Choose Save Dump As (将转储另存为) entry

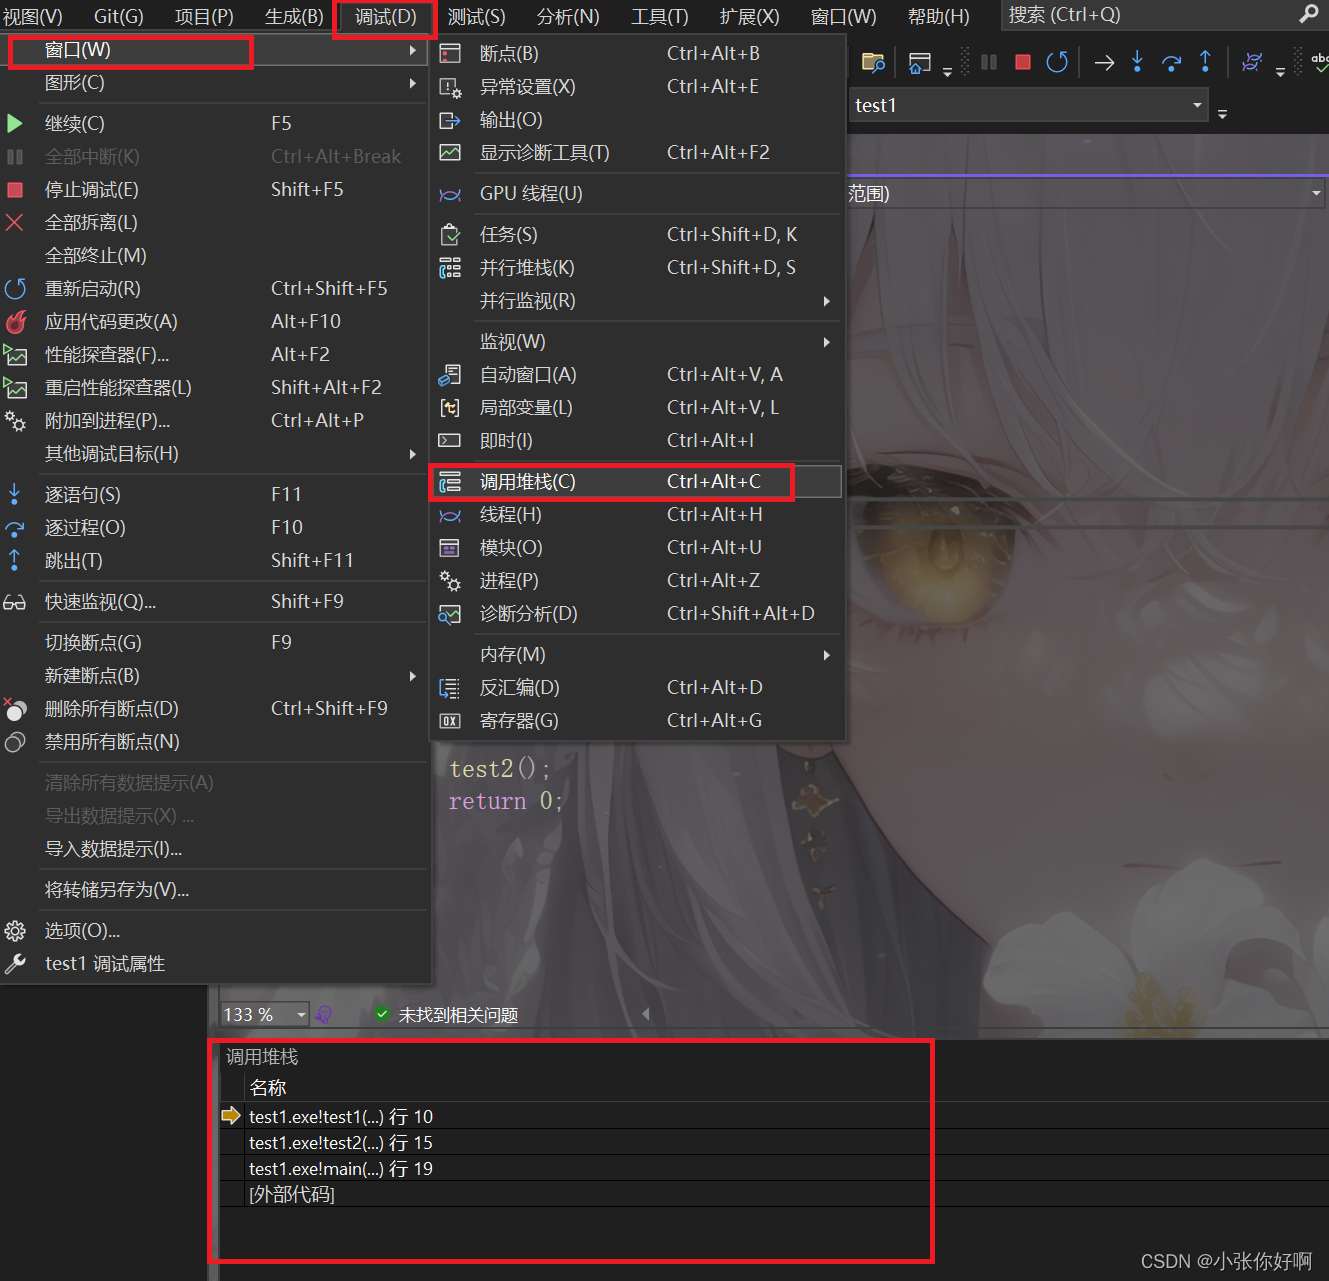click(x=215, y=890)
